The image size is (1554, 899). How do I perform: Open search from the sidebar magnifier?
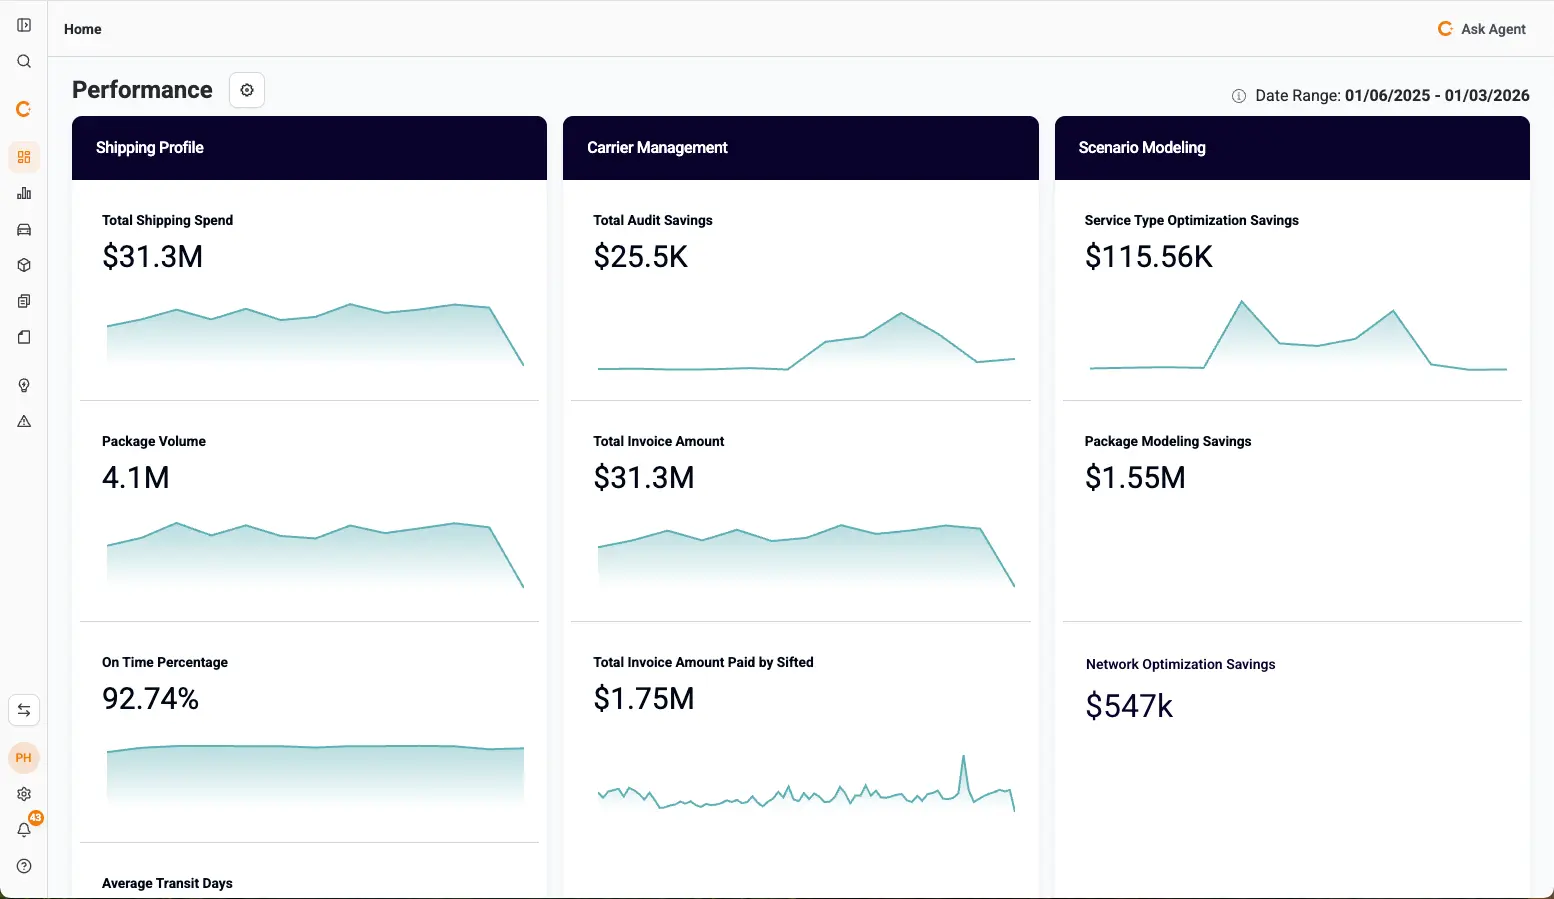click(x=24, y=61)
